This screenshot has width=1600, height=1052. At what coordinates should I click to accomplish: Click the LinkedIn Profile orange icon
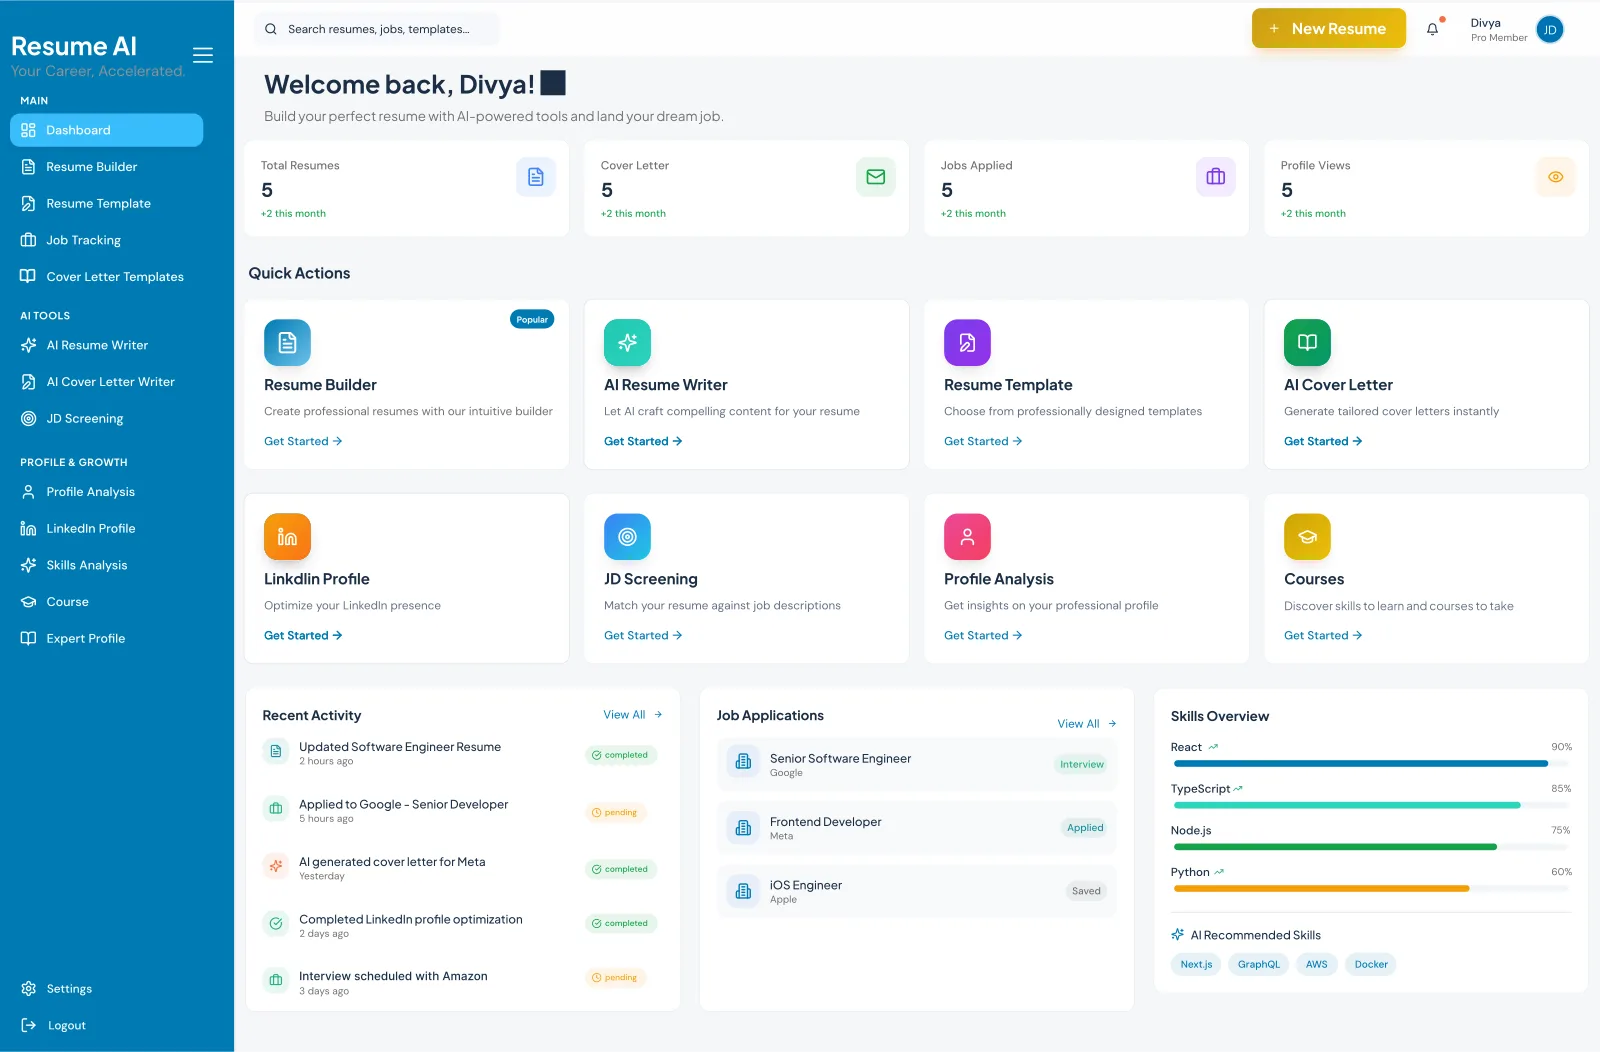tap(287, 537)
